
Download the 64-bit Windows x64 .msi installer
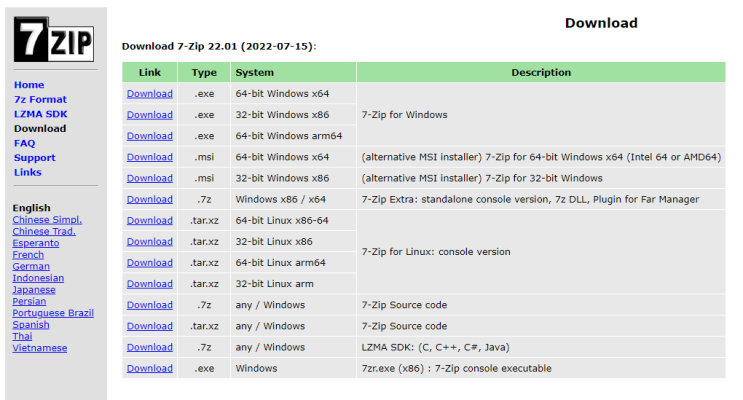click(x=149, y=157)
